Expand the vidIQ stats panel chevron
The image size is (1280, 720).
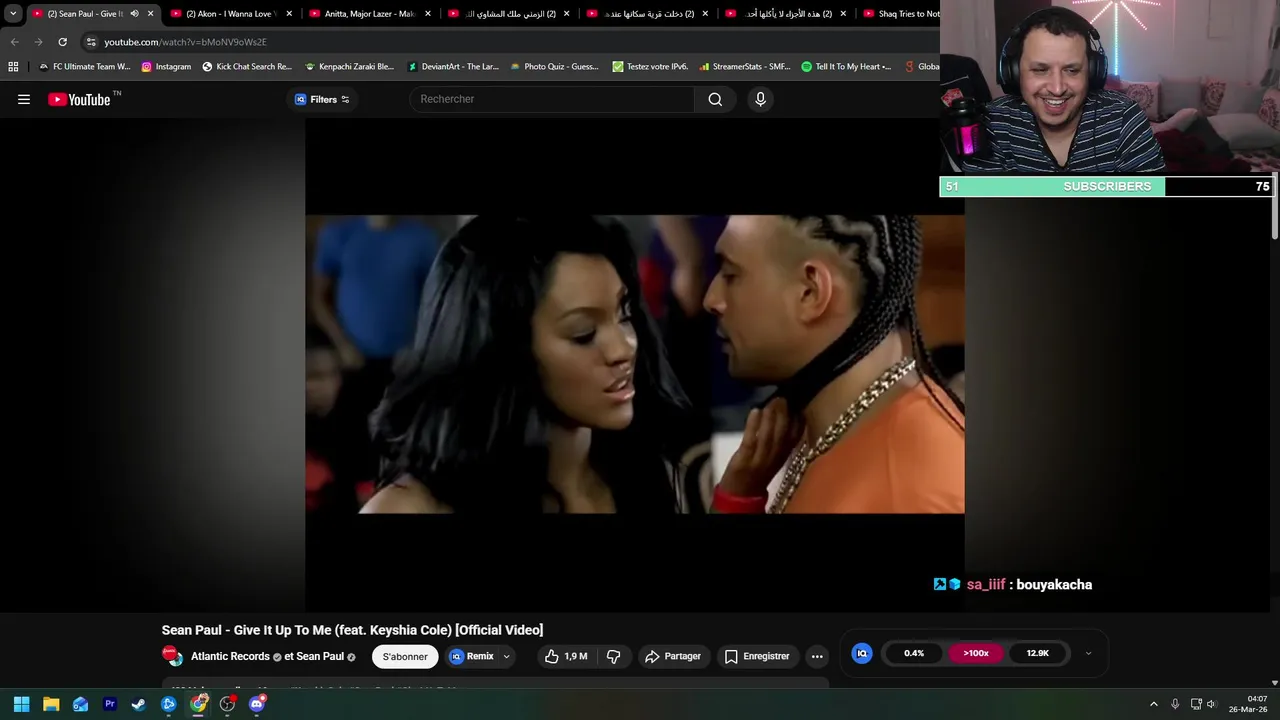[x=1088, y=653]
